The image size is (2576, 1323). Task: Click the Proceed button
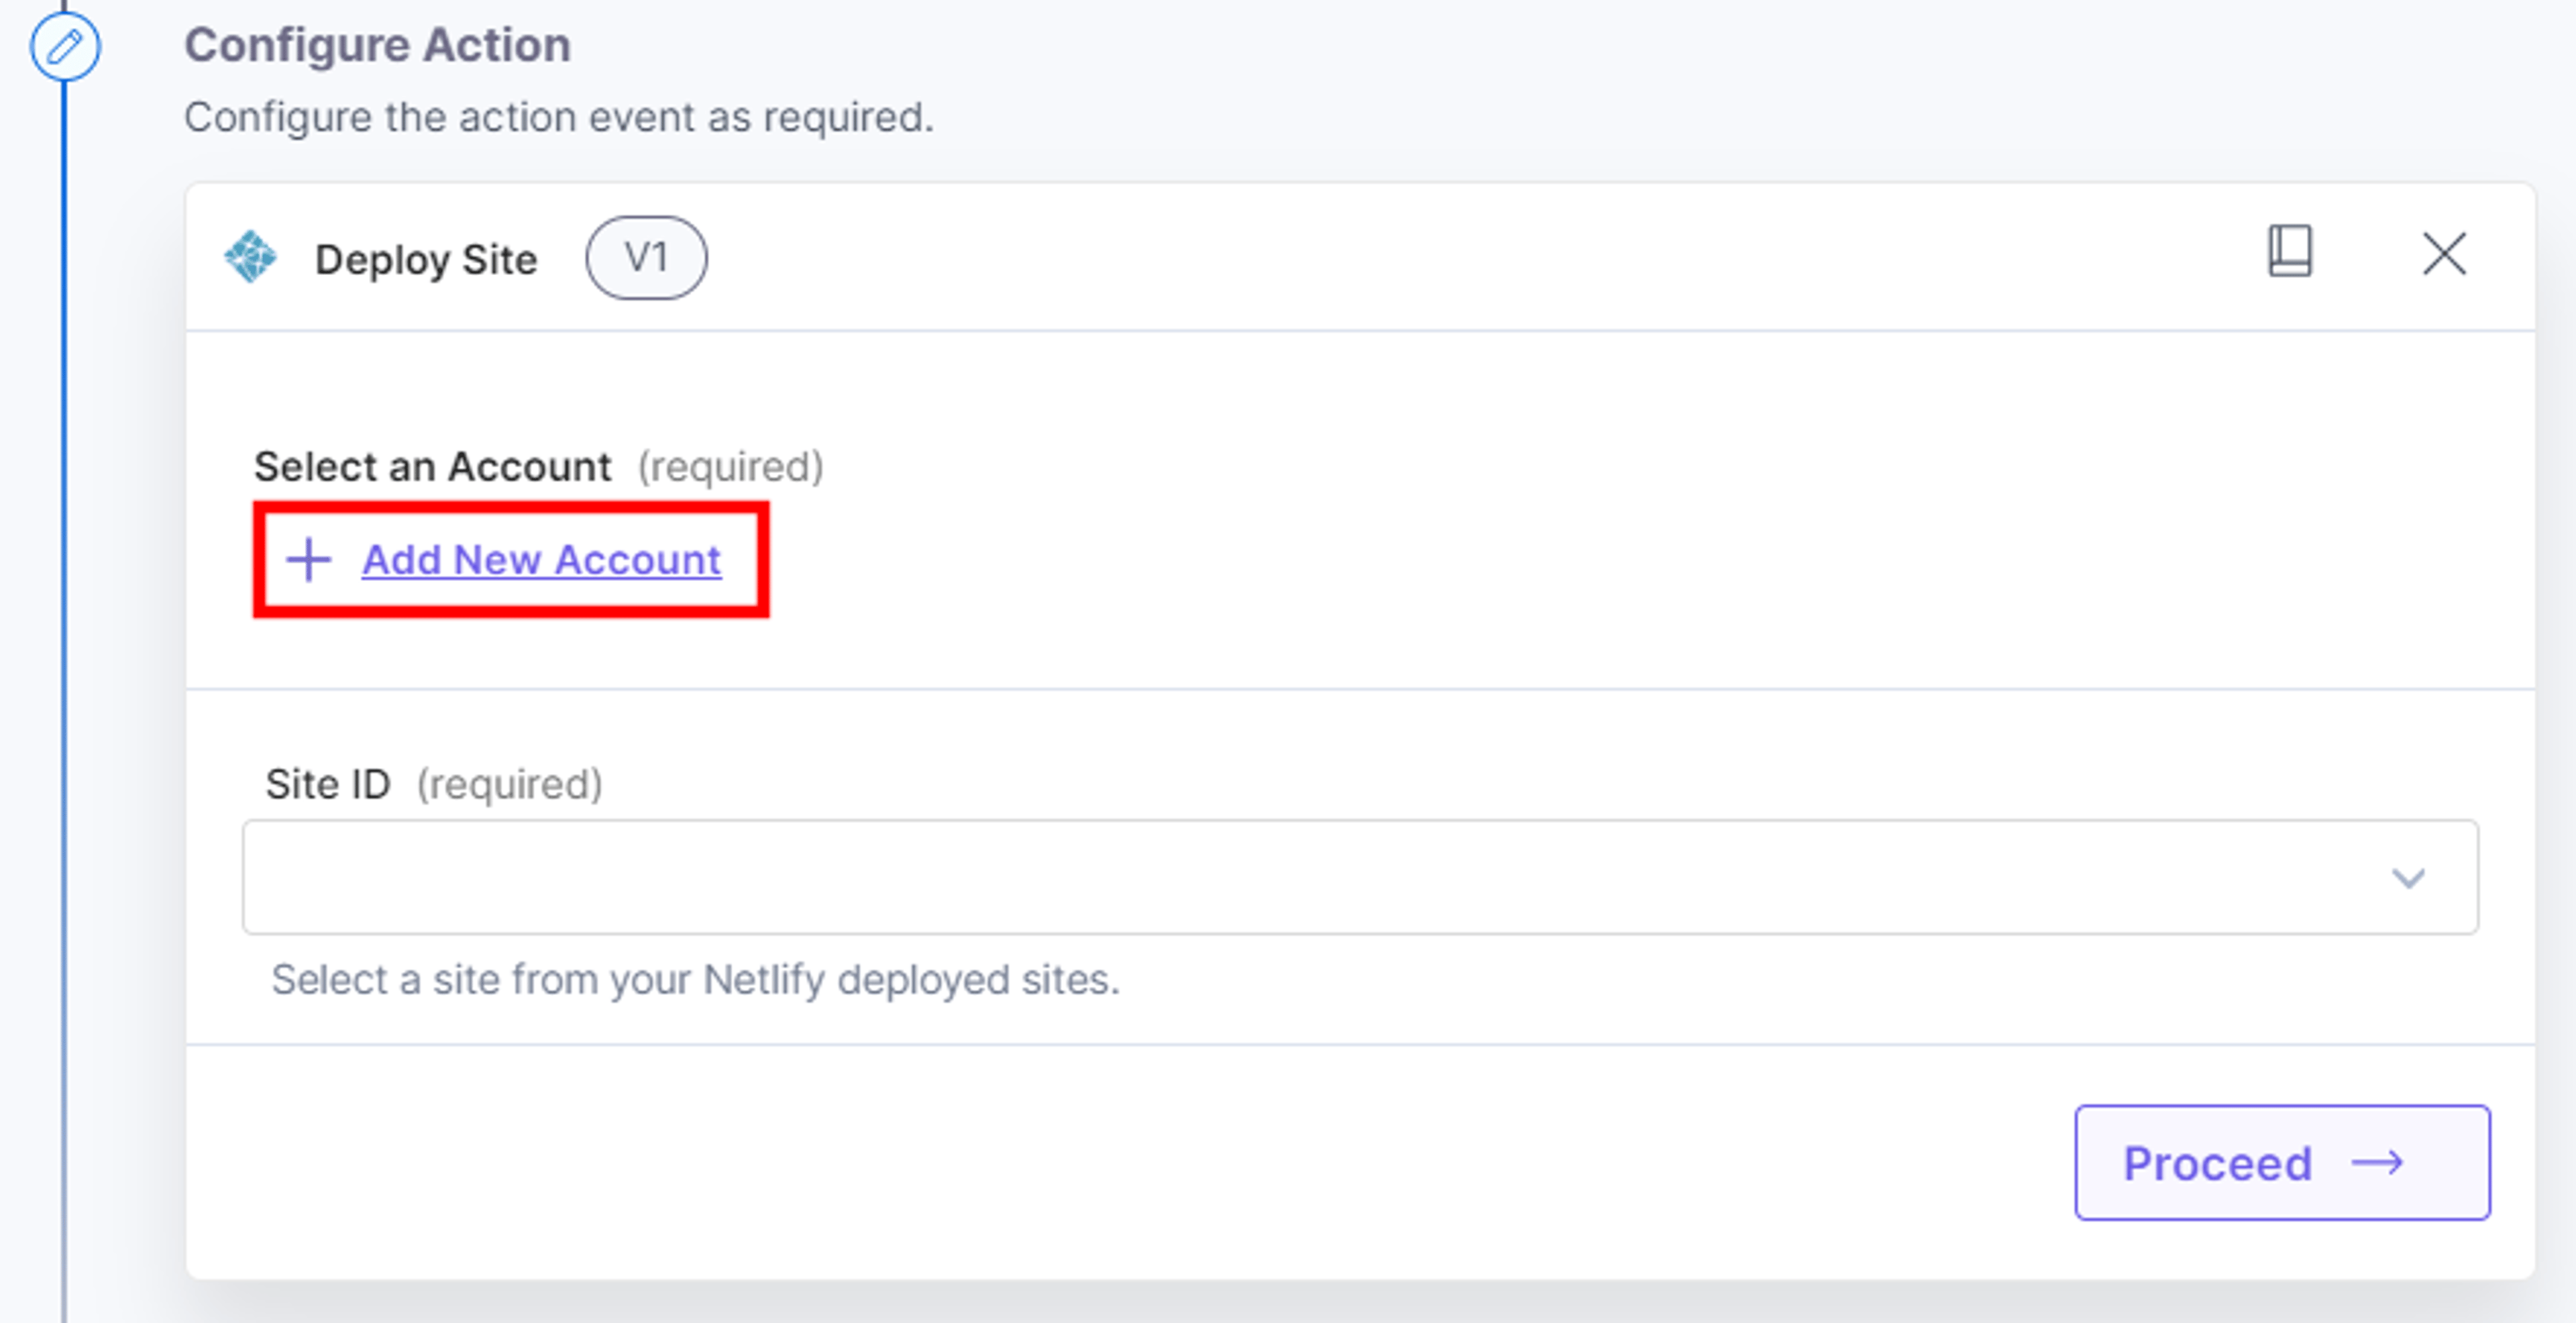point(2282,1162)
